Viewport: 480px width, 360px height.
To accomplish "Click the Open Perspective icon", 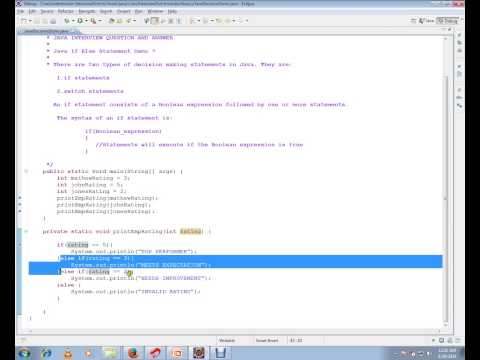I will pos(413,21).
